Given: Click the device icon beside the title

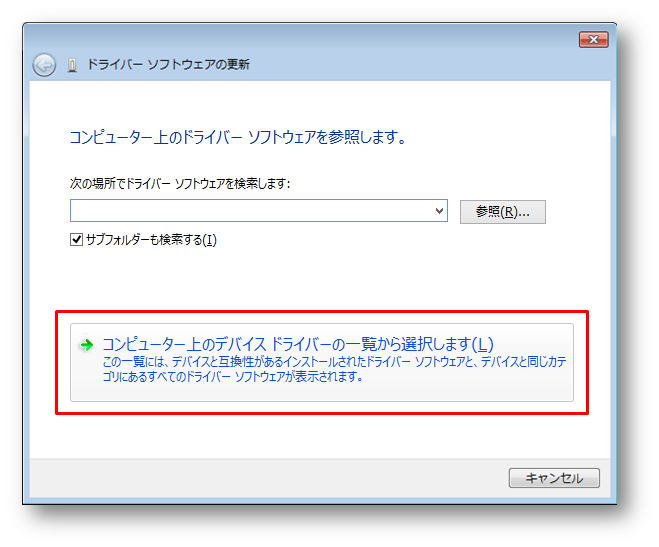Looking at the screenshot, I should coord(72,66).
